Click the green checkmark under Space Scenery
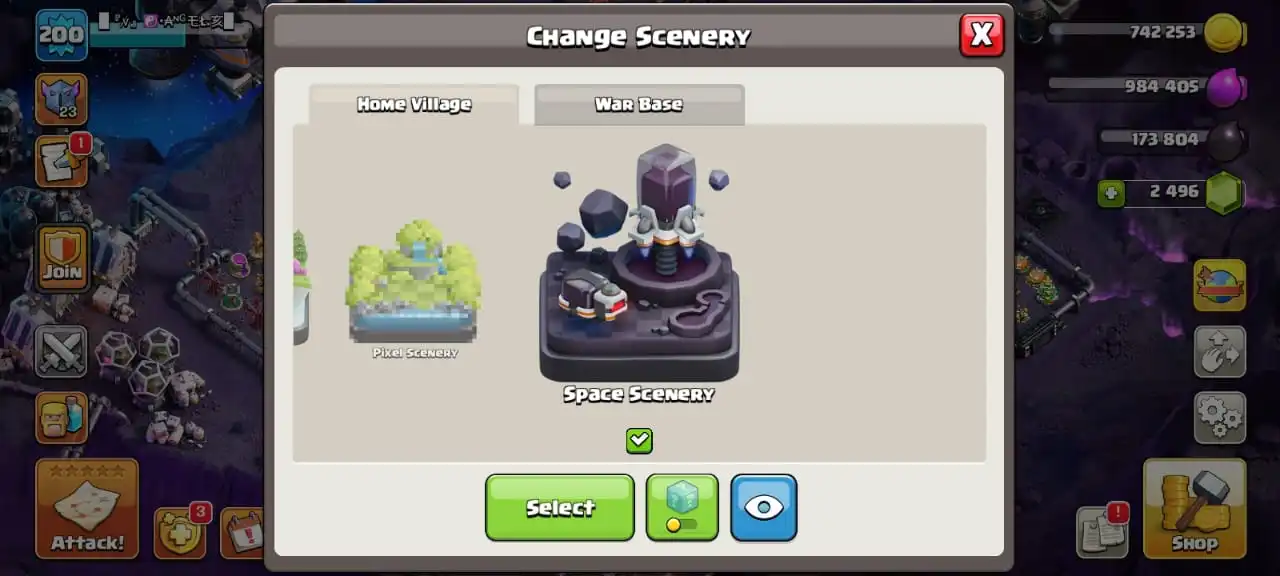 (639, 440)
